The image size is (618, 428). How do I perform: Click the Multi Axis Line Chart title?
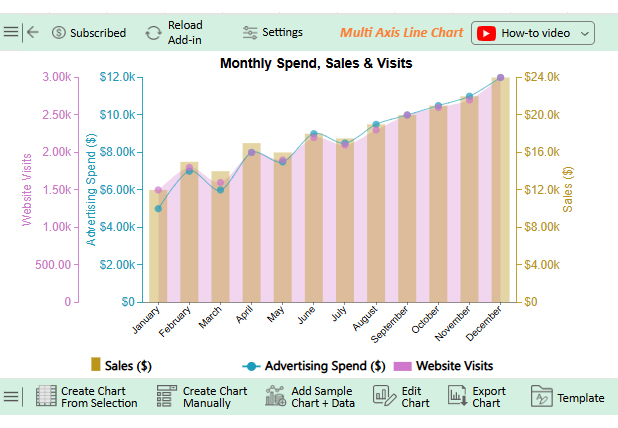pyautogui.click(x=401, y=32)
